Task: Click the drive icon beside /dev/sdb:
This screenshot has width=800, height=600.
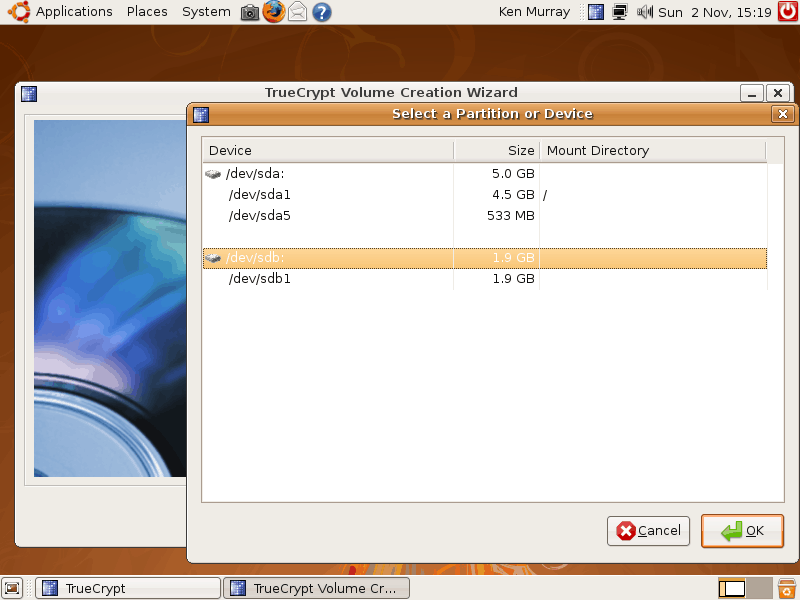Action: 213,258
